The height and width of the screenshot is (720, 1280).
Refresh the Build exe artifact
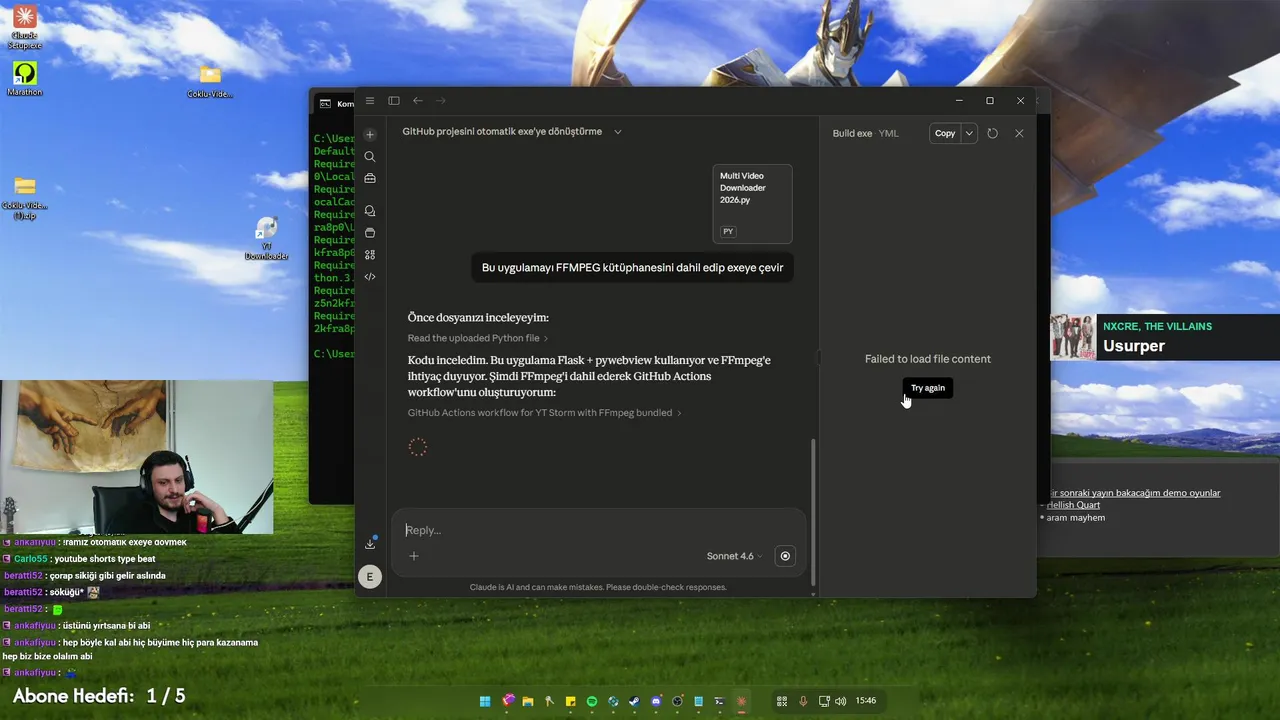[x=992, y=133]
